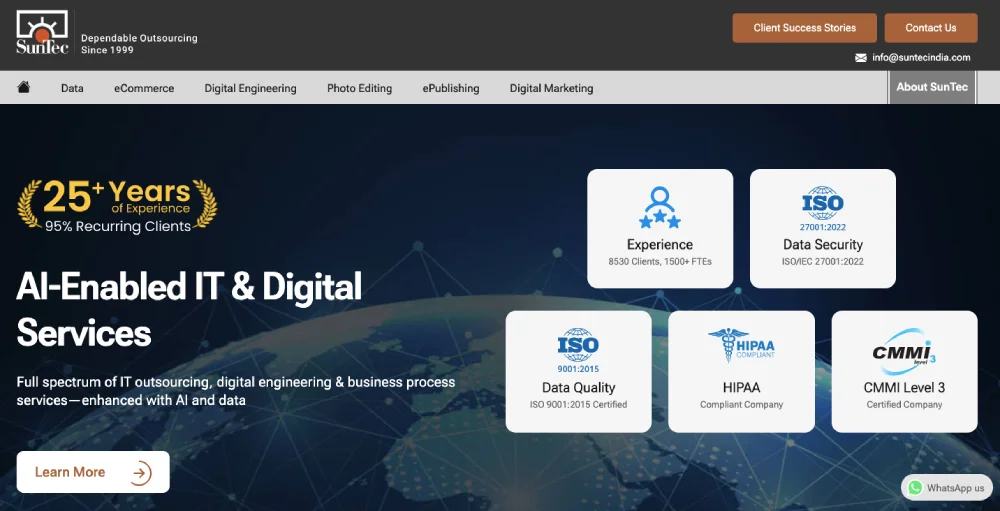Click the ISO 27001:2022 globe icon
1000x511 pixels.
822,209
